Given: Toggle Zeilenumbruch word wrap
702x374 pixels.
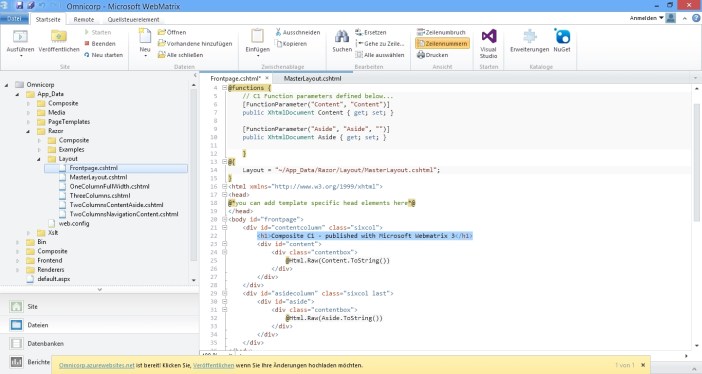Looking at the screenshot, I should pos(441,32).
